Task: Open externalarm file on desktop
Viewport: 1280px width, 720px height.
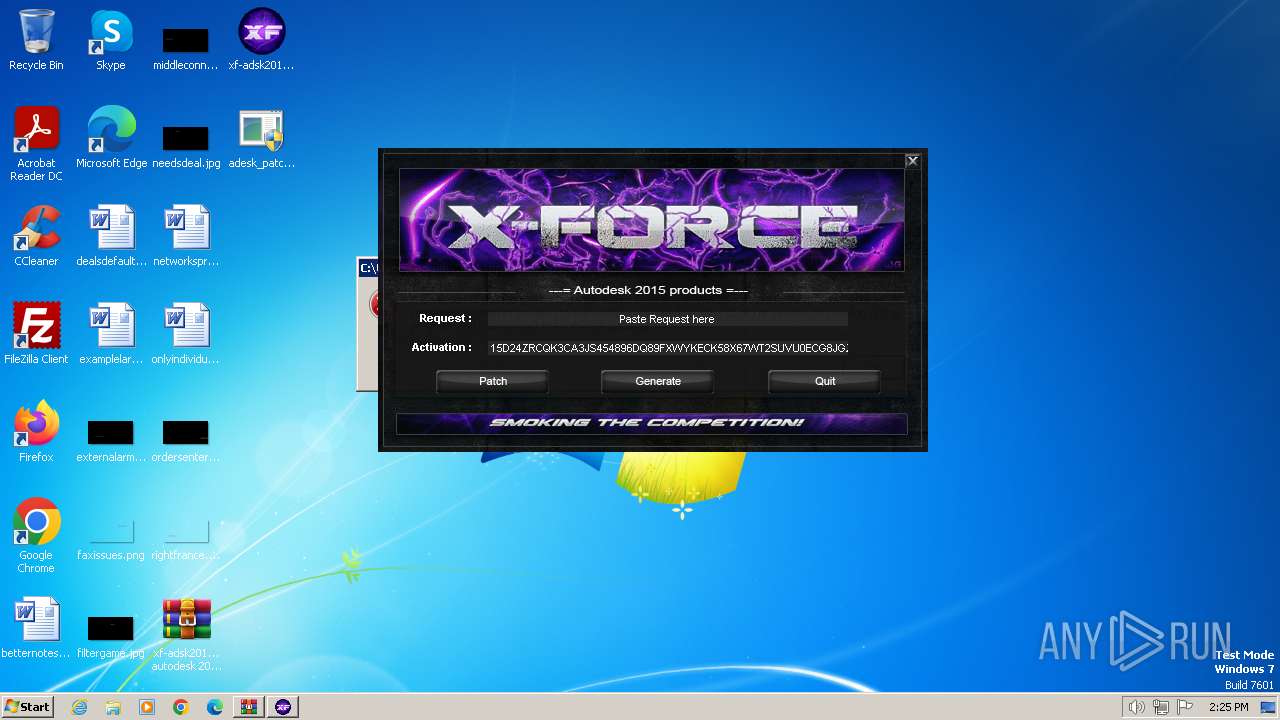Action: 111,440
